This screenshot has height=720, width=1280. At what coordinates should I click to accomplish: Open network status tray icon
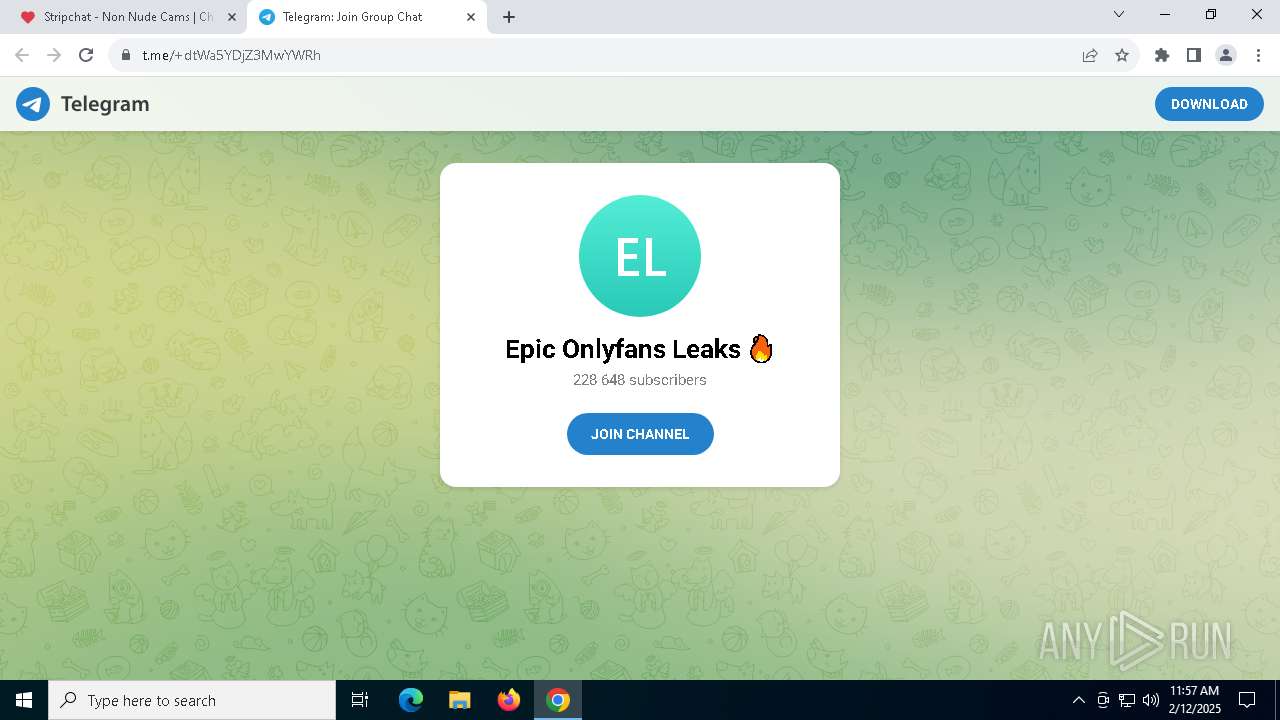click(1127, 700)
